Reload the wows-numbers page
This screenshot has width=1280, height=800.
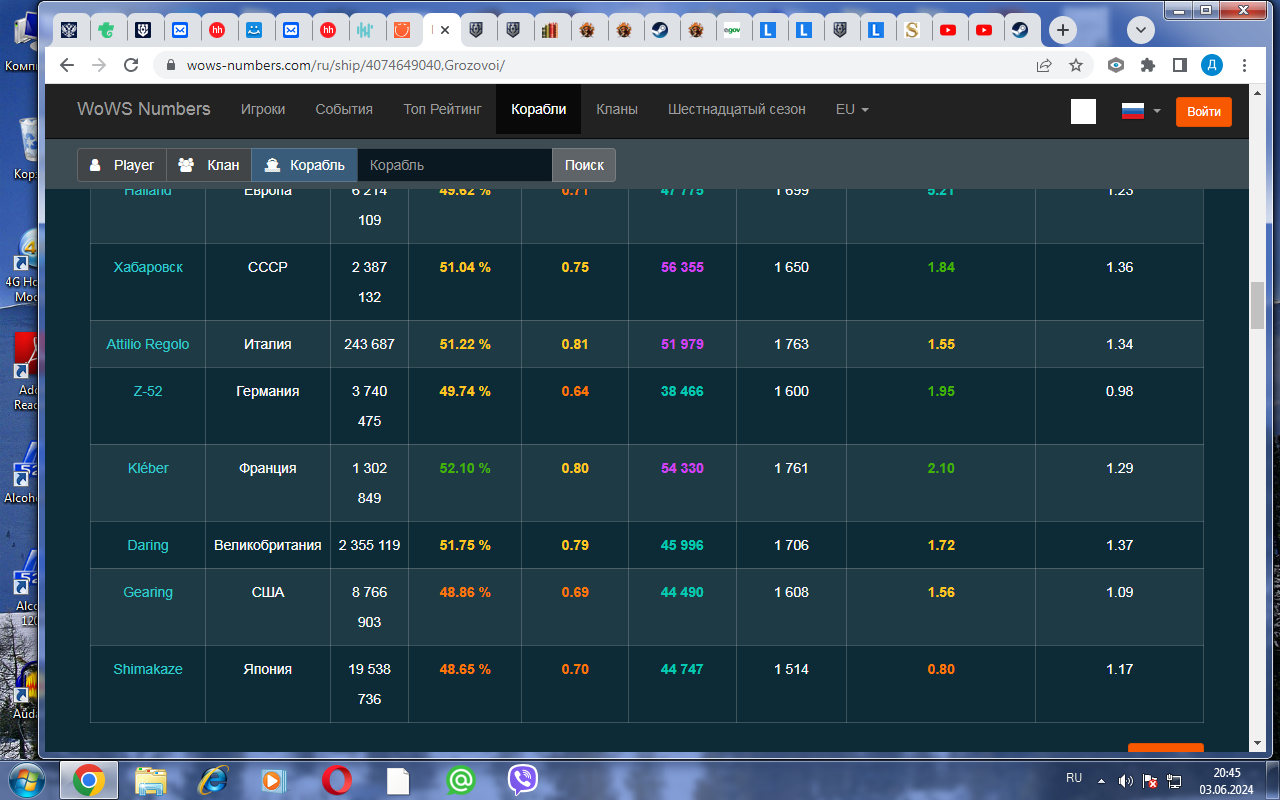click(130, 65)
